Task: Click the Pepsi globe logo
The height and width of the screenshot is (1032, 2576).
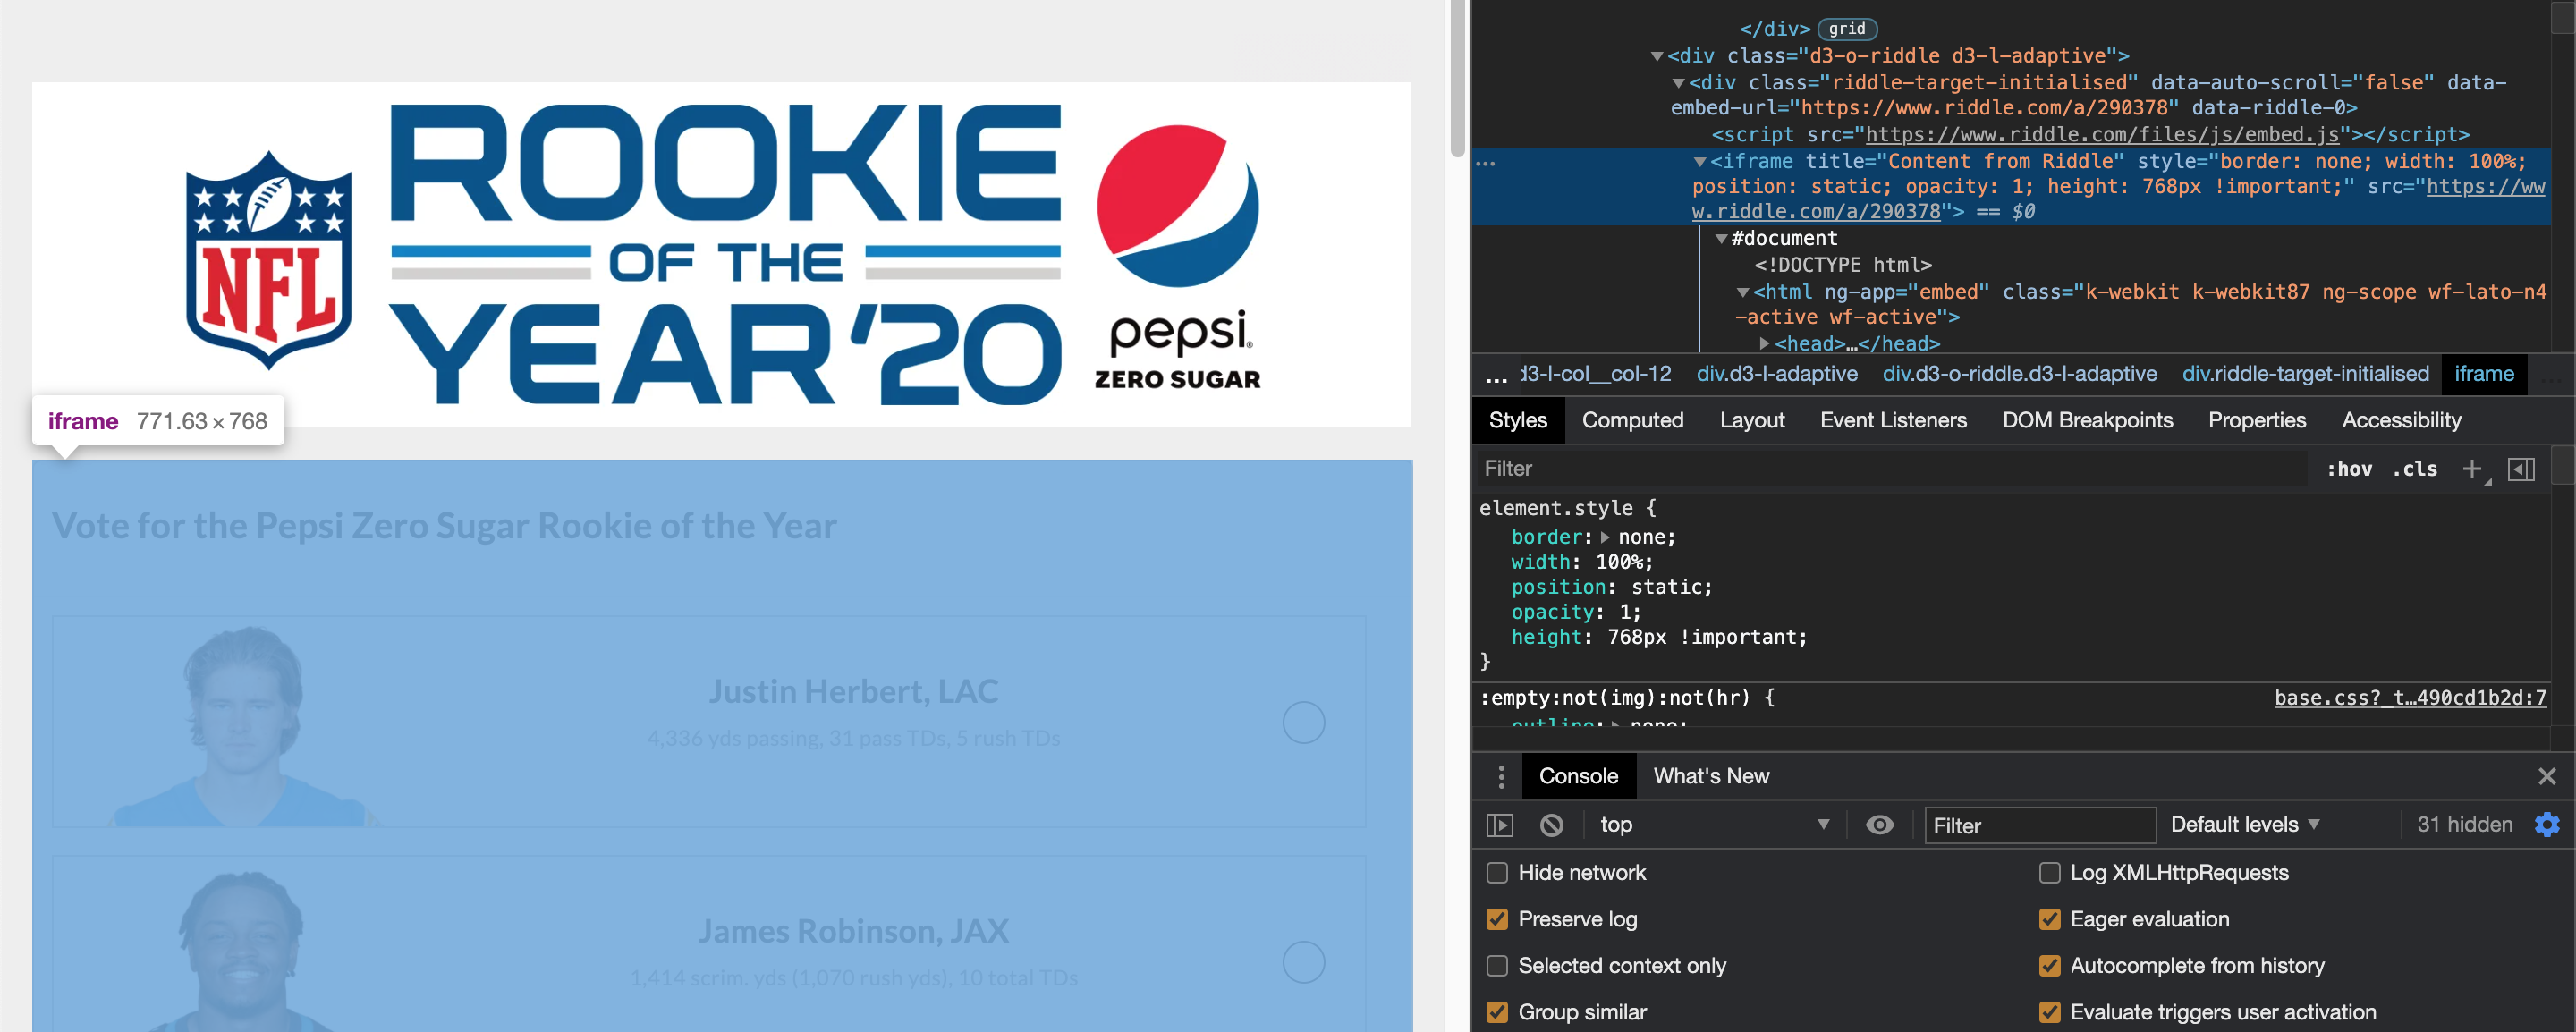Action: [1177, 205]
